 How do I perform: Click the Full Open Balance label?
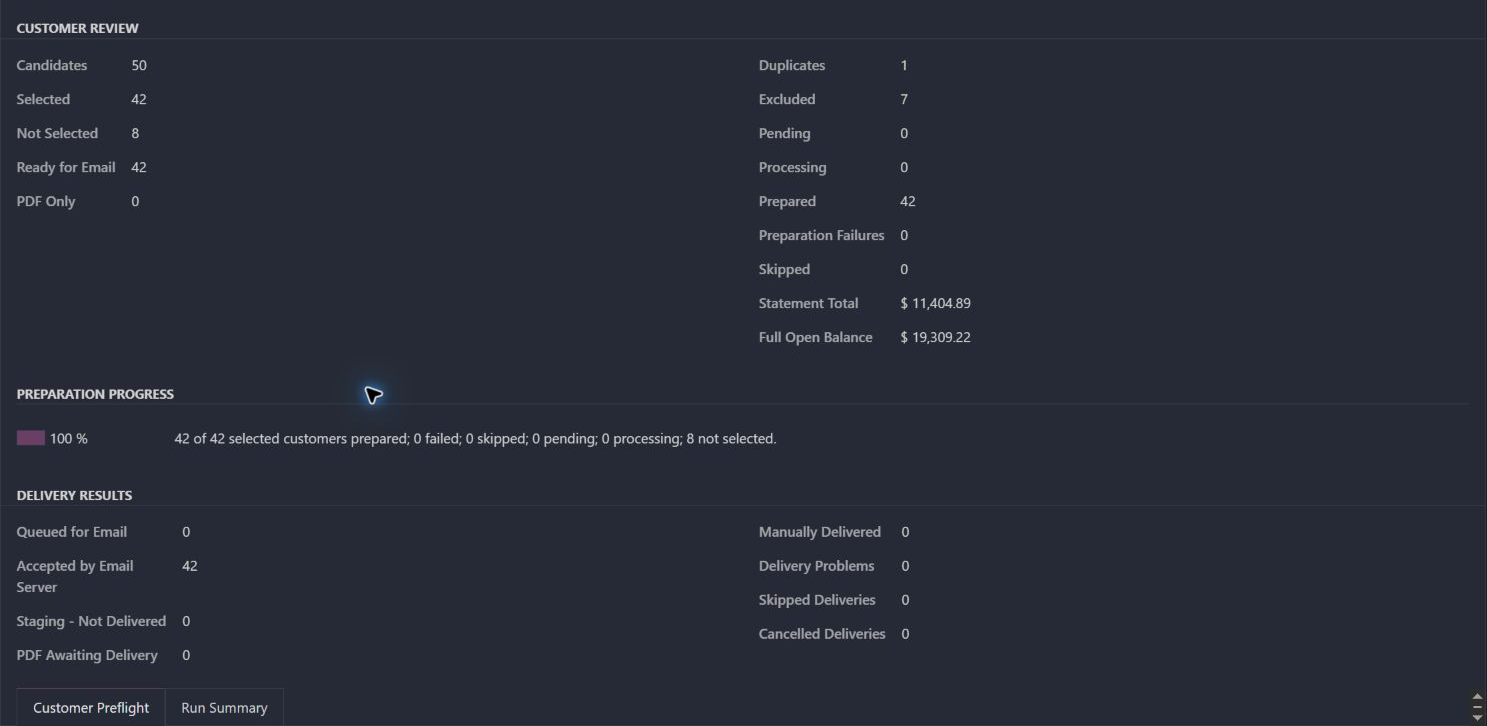pyautogui.click(x=816, y=337)
